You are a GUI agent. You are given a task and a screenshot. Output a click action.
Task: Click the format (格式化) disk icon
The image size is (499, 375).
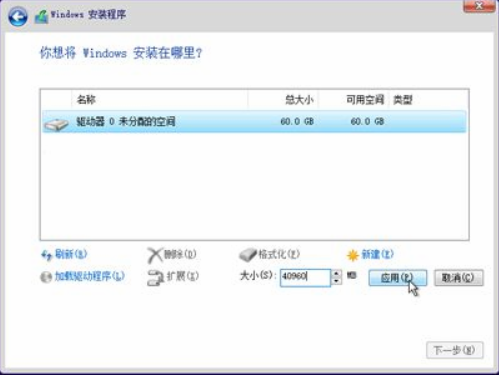(248, 255)
